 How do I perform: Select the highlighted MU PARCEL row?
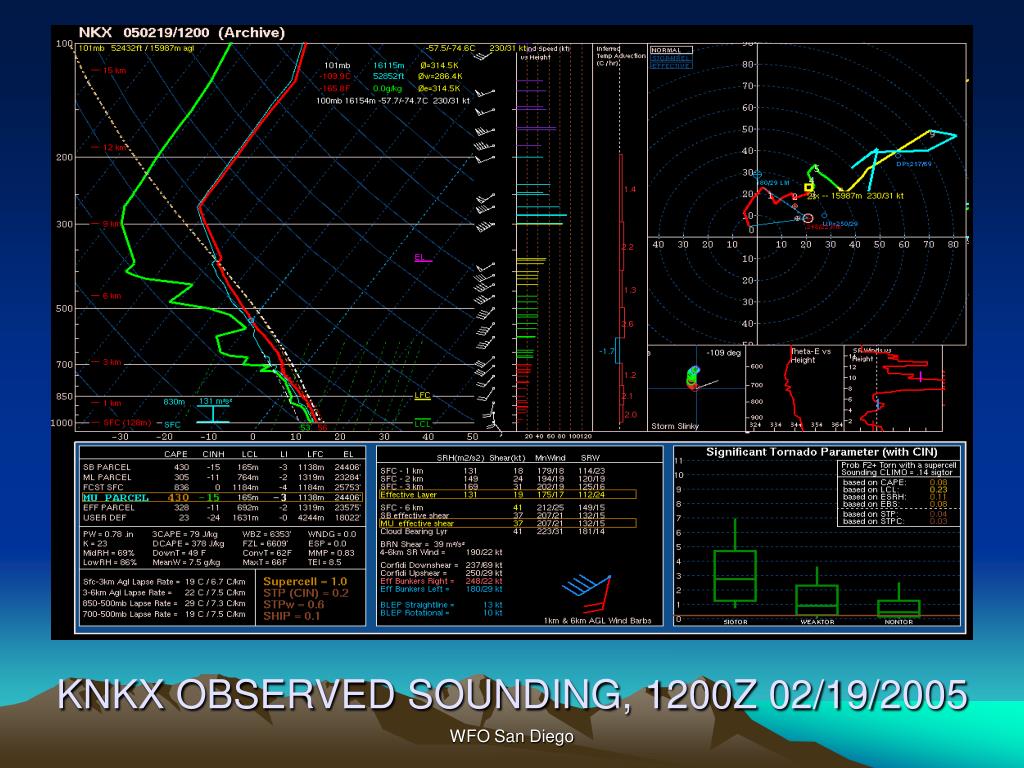221,498
